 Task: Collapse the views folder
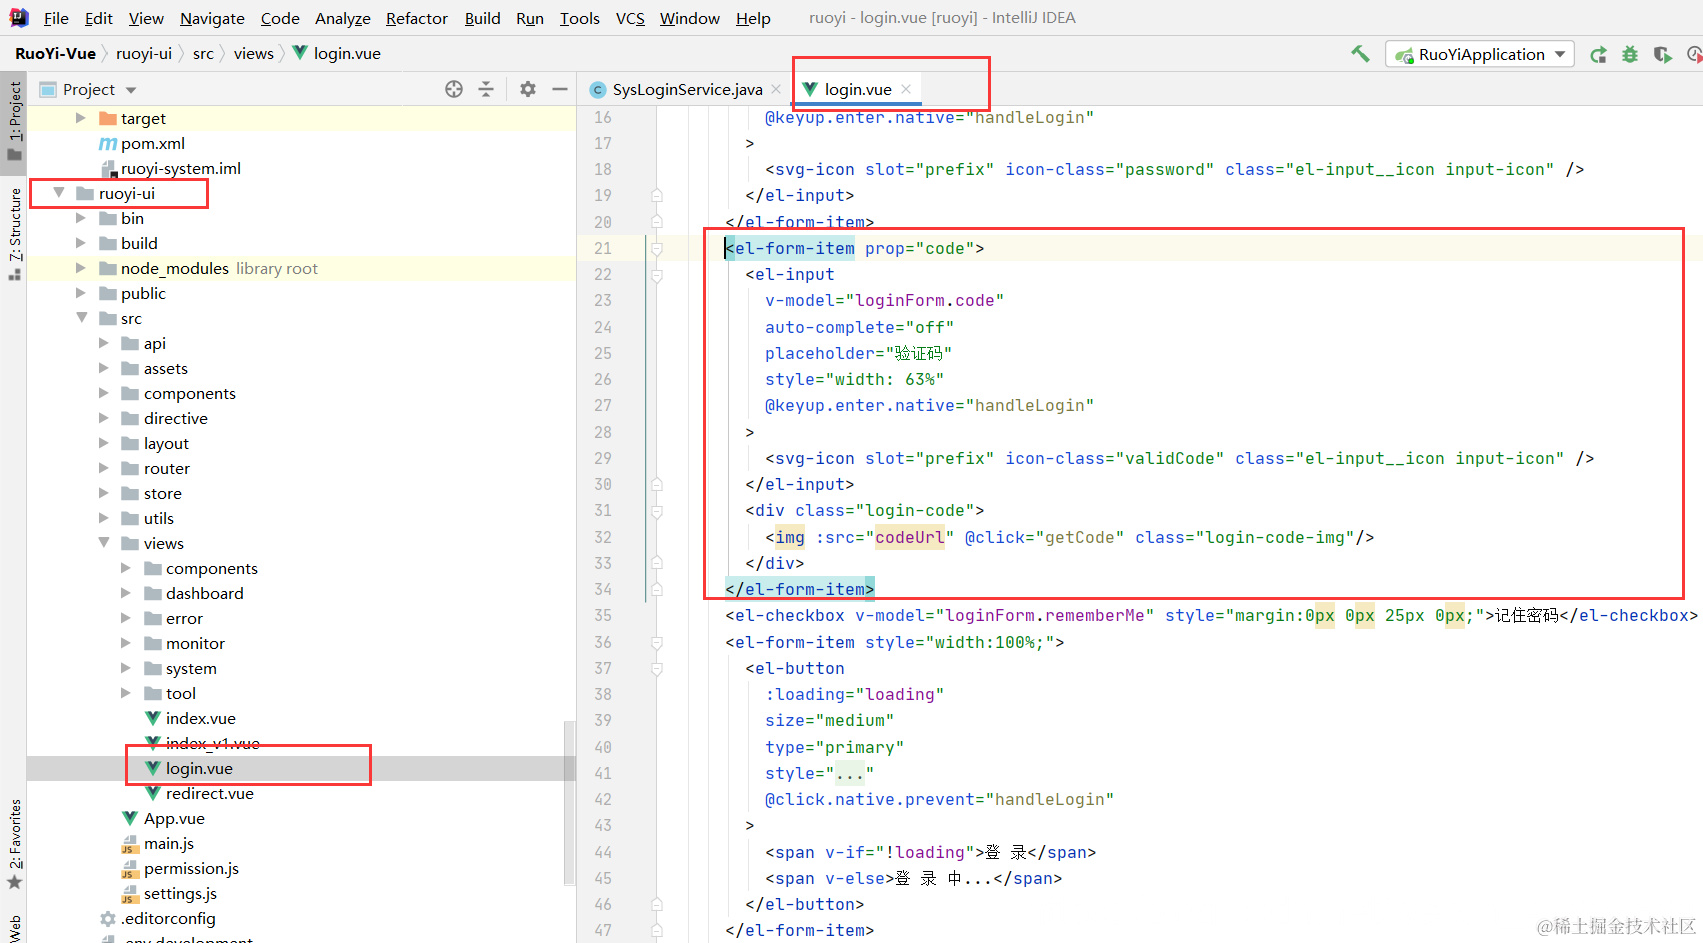pyautogui.click(x=104, y=543)
